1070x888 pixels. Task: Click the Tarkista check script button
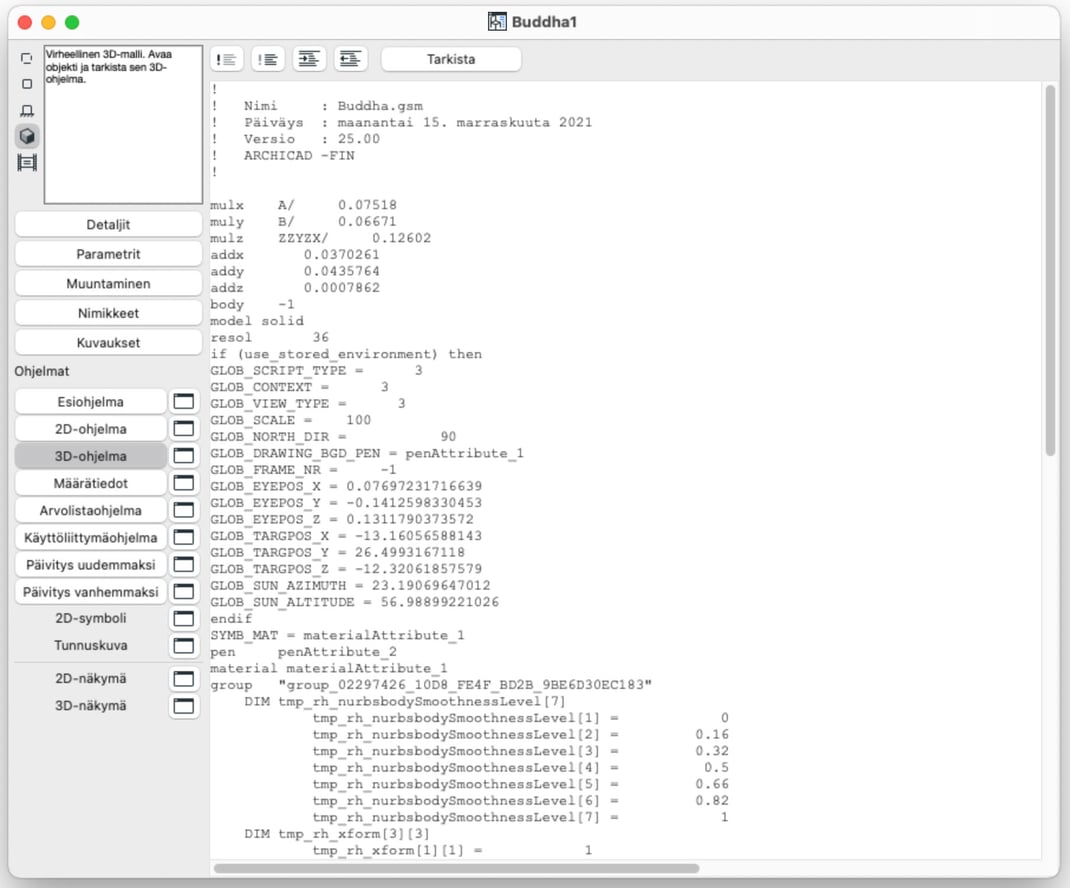[451, 59]
